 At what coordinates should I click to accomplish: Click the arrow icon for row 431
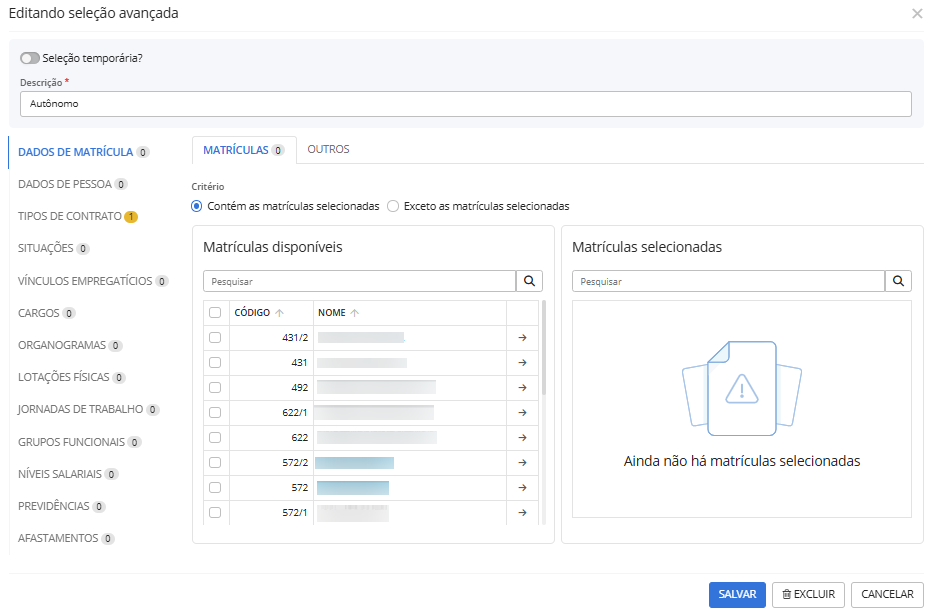[x=523, y=362]
